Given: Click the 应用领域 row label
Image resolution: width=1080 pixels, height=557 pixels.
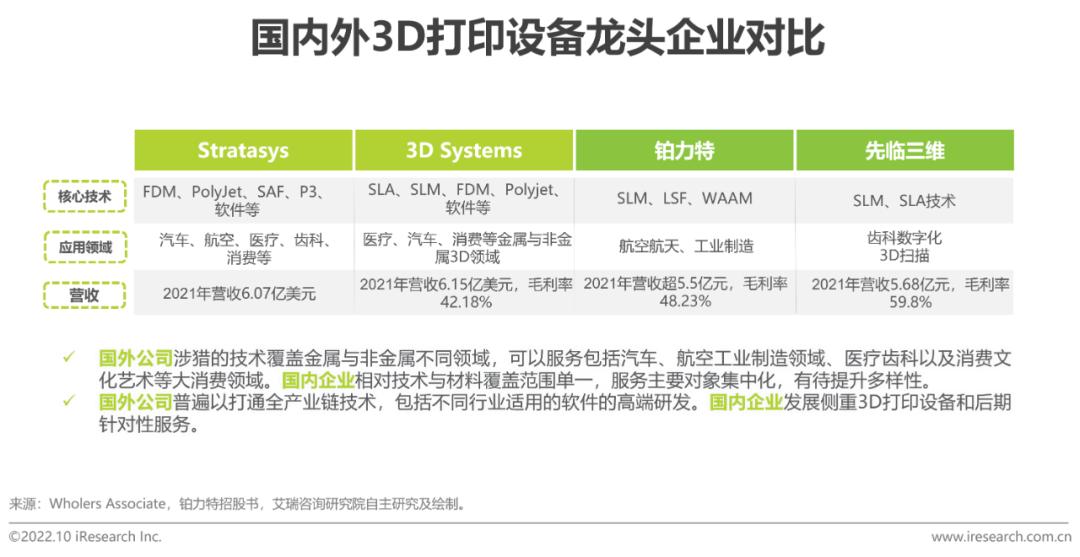Looking at the screenshot, I should 85,247.
